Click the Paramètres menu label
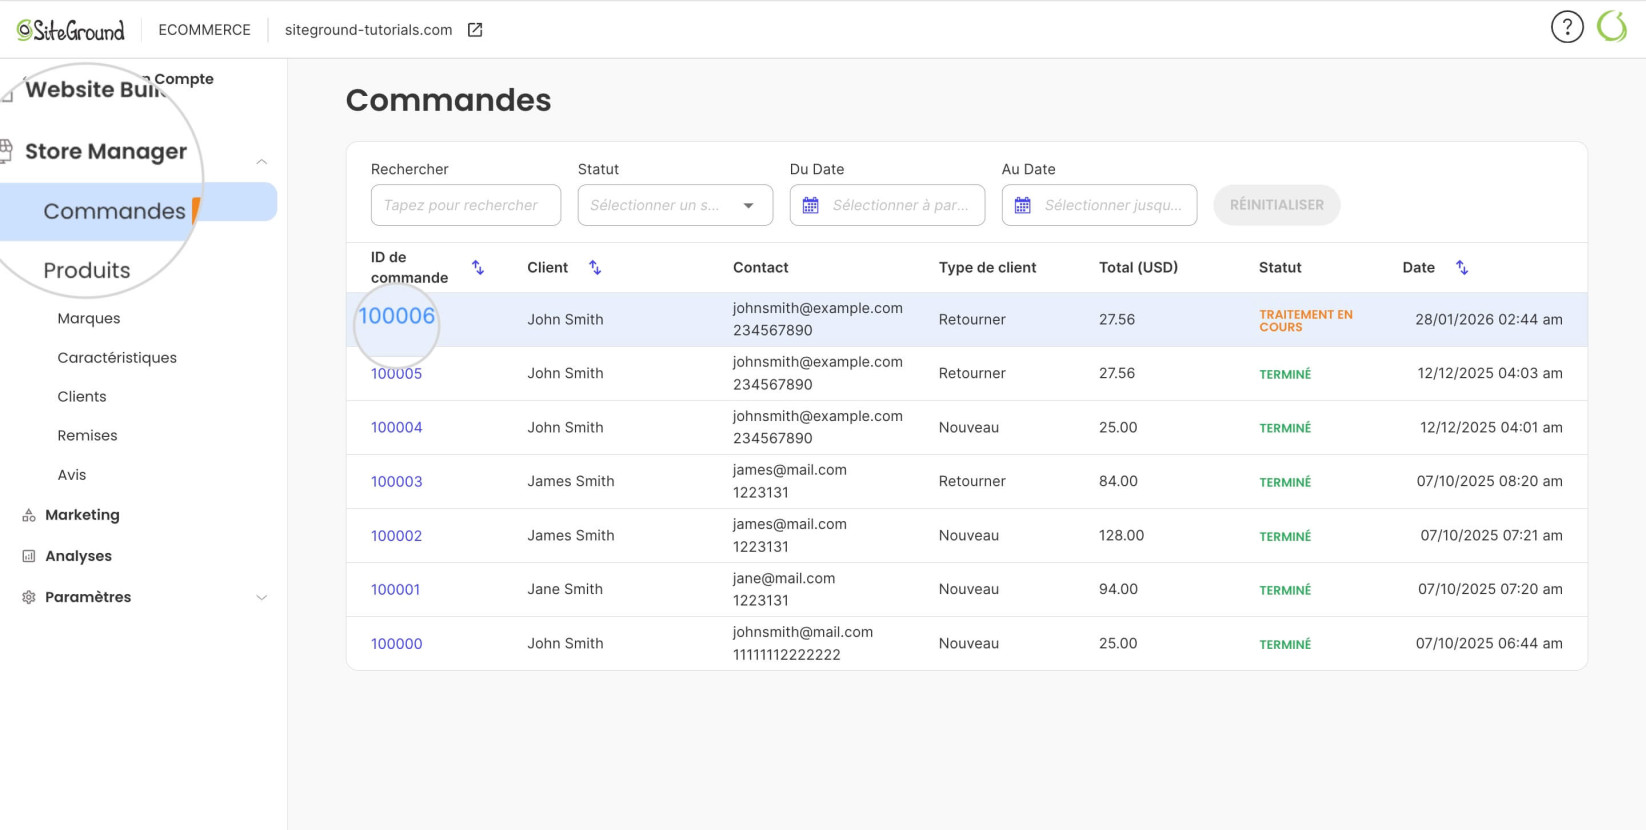1646x830 pixels. click(x=88, y=597)
